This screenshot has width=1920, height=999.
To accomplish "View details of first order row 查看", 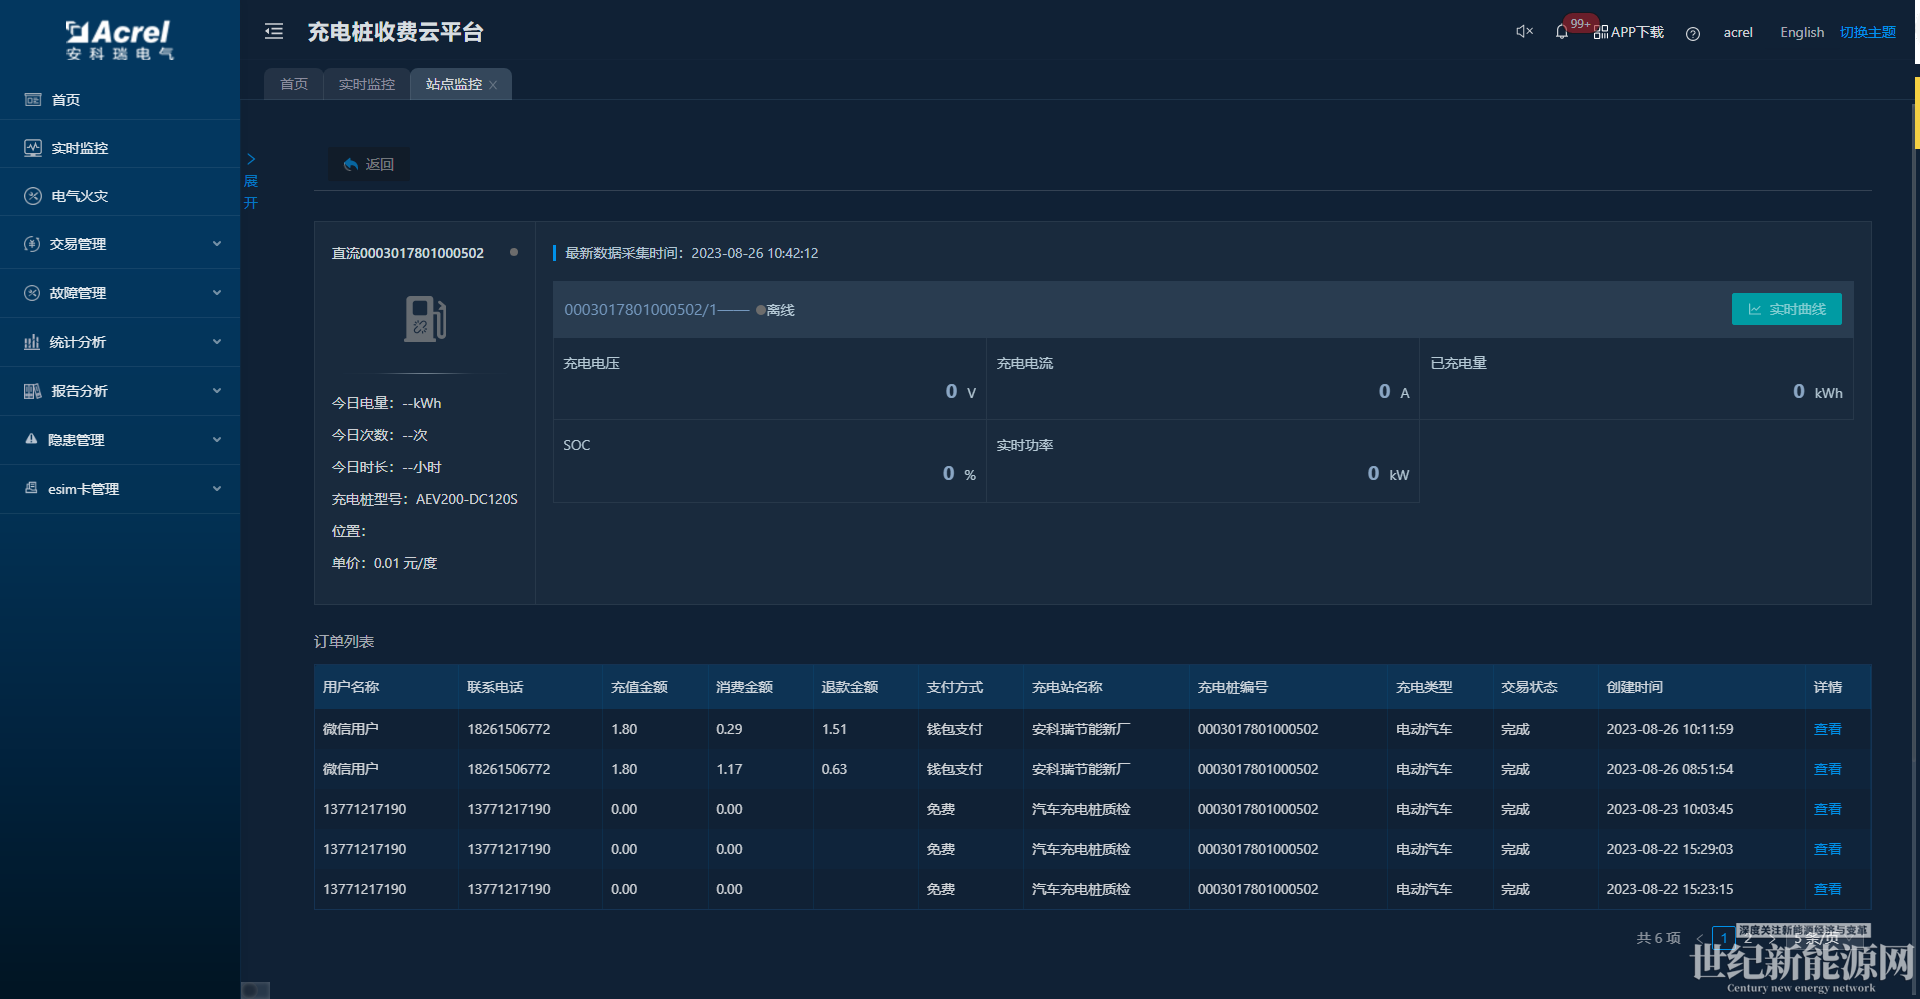I will (x=1827, y=729).
